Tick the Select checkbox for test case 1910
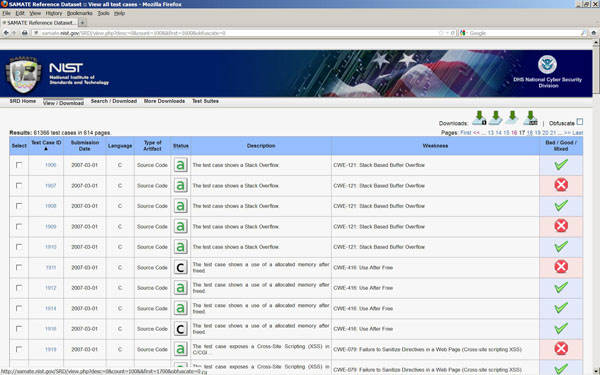 click(19, 247)
